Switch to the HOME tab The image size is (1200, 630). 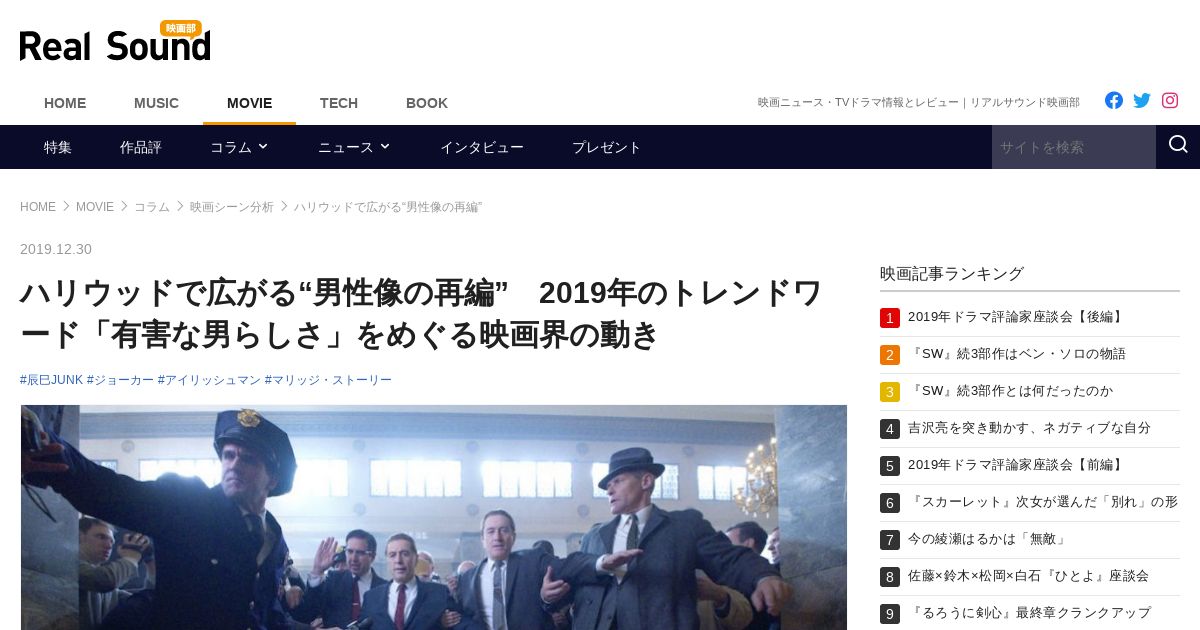(65, 103)
